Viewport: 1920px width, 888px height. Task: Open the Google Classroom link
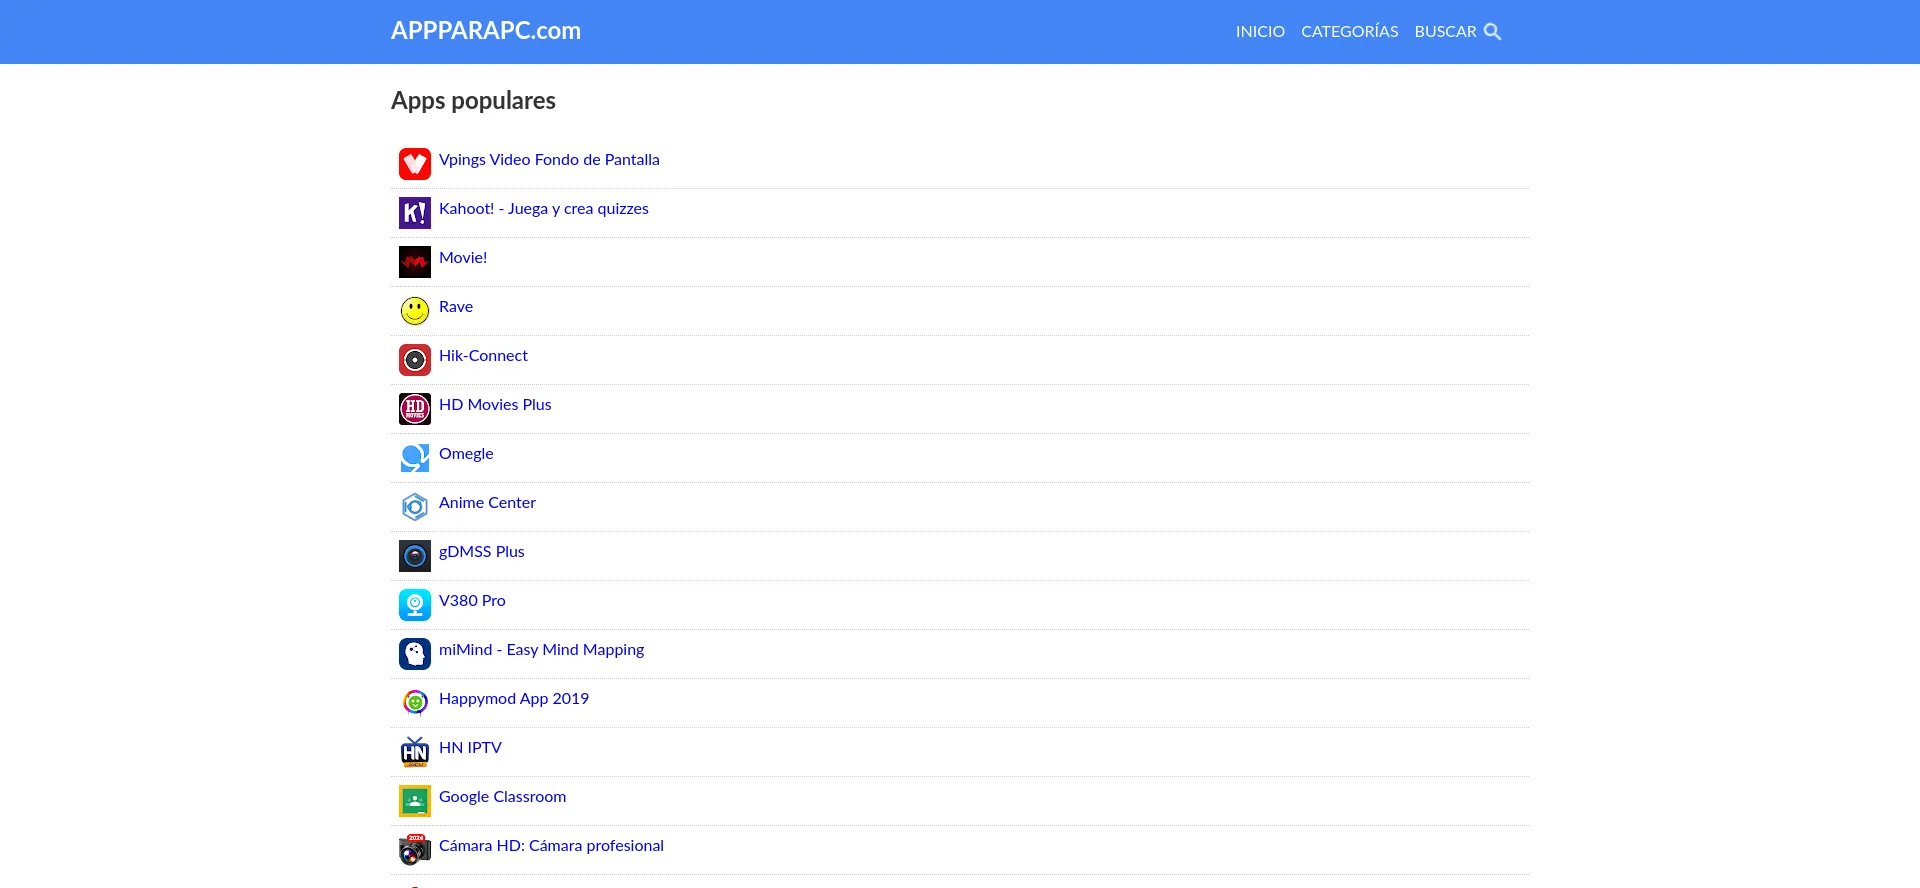click(x=502, y=797)
